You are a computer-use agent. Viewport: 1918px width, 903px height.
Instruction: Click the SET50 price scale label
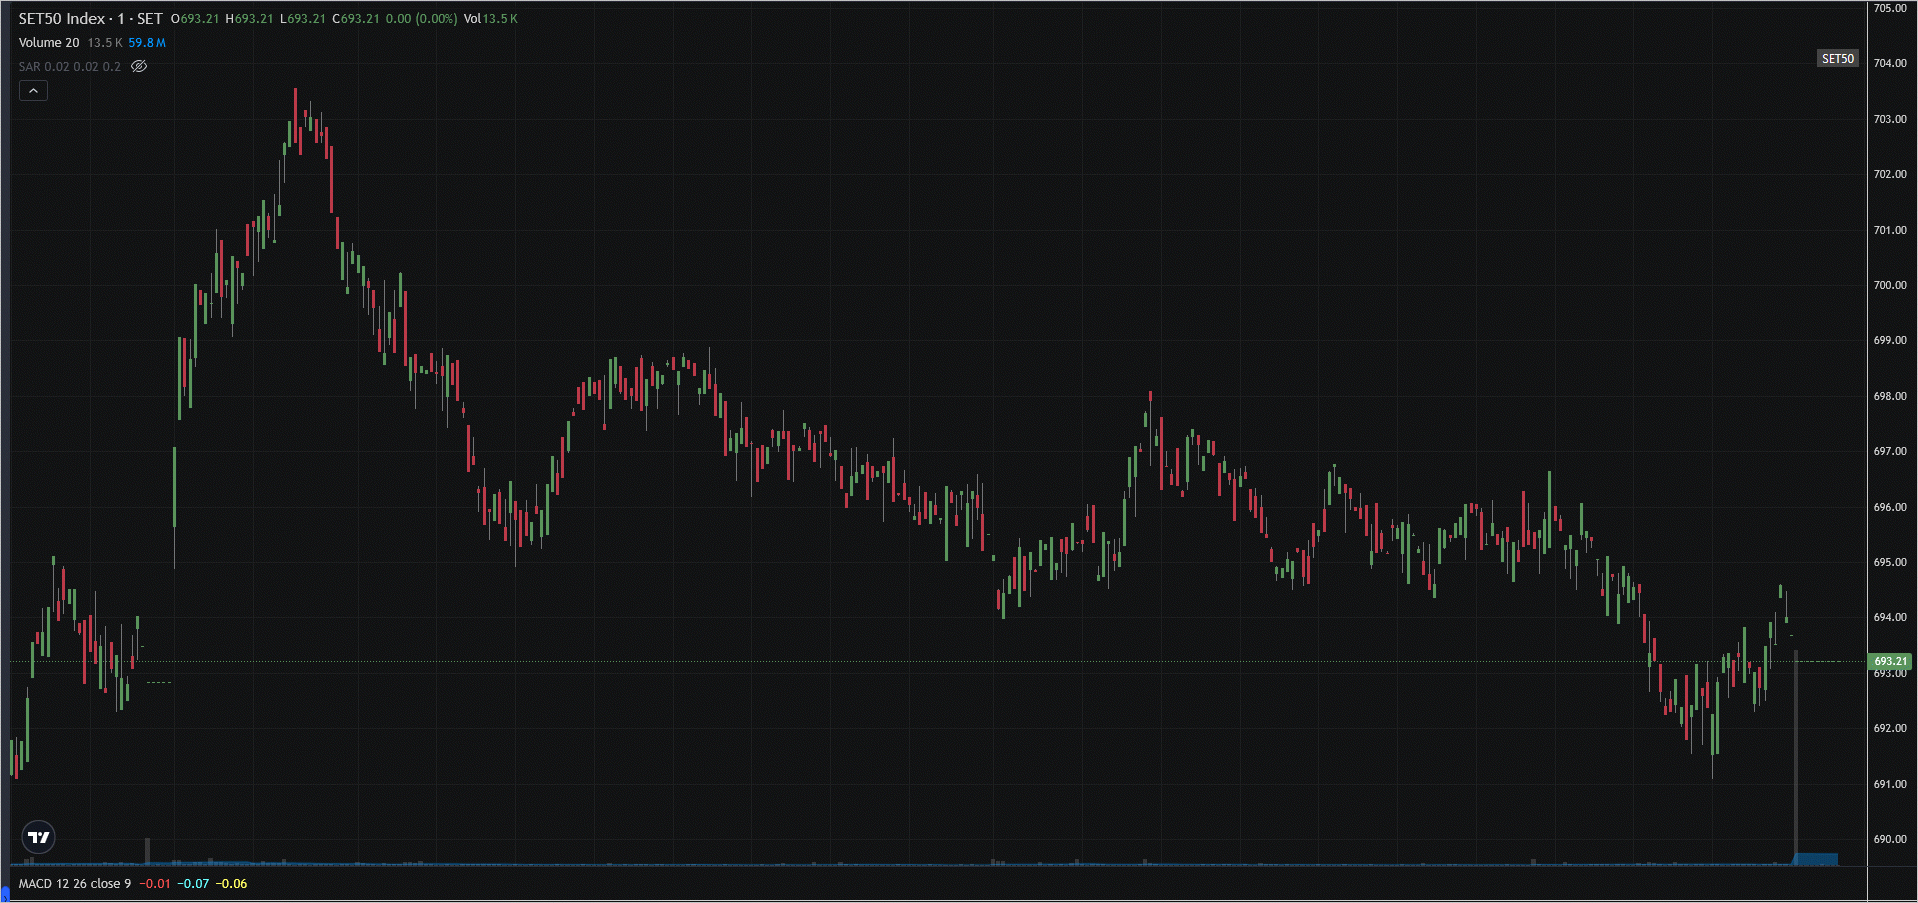click(1837, 59)
